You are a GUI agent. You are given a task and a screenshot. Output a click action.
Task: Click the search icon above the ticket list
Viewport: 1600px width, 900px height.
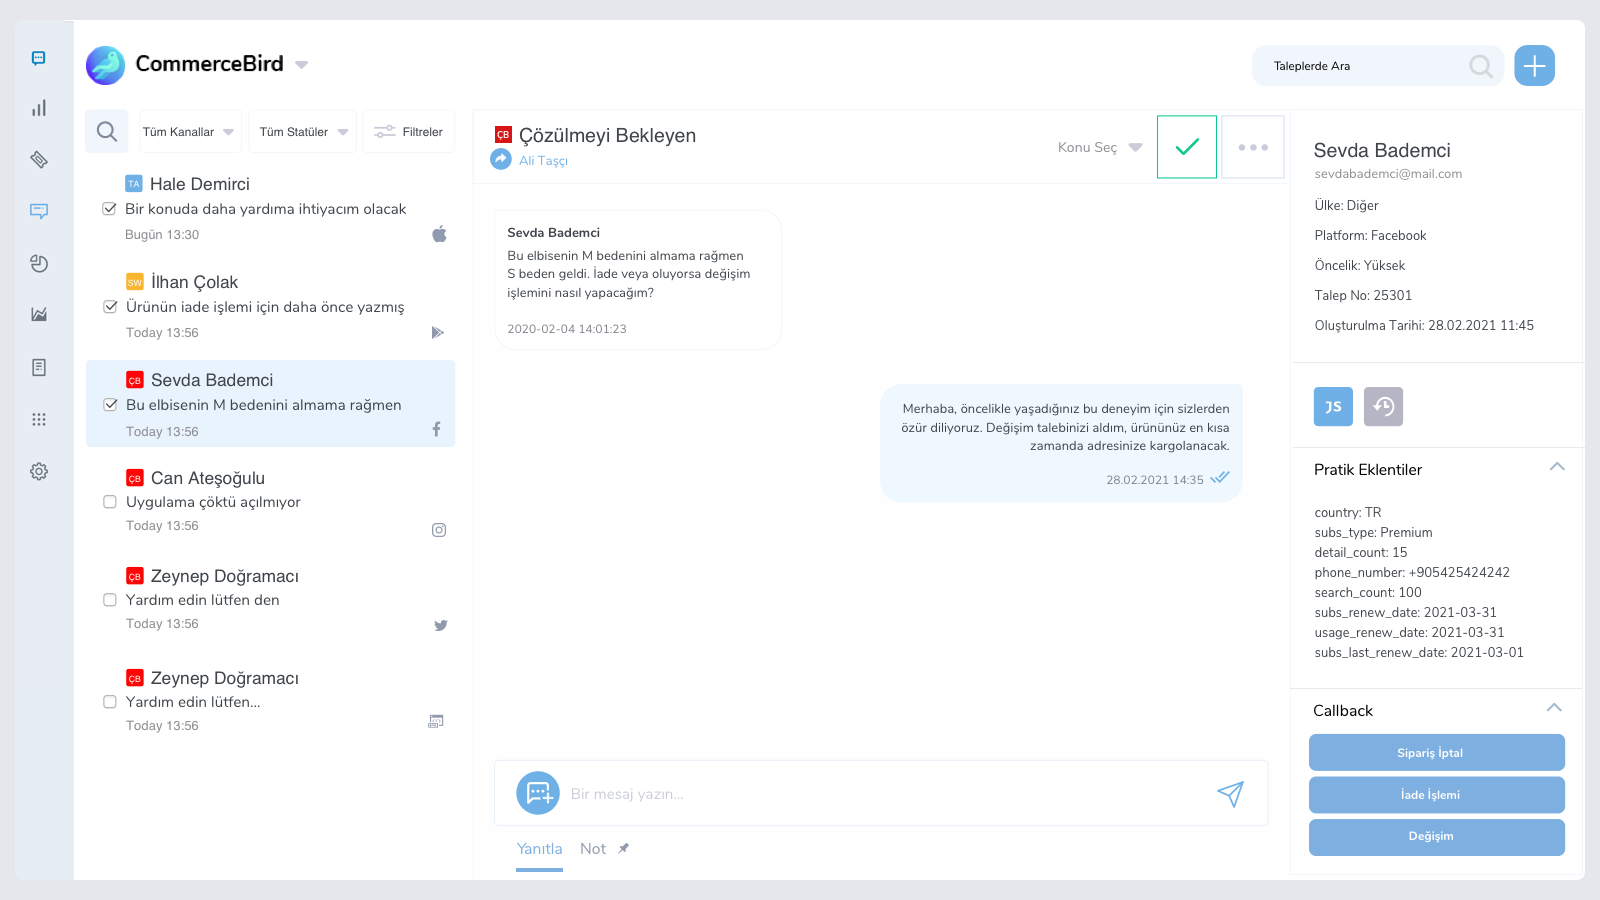107,131
